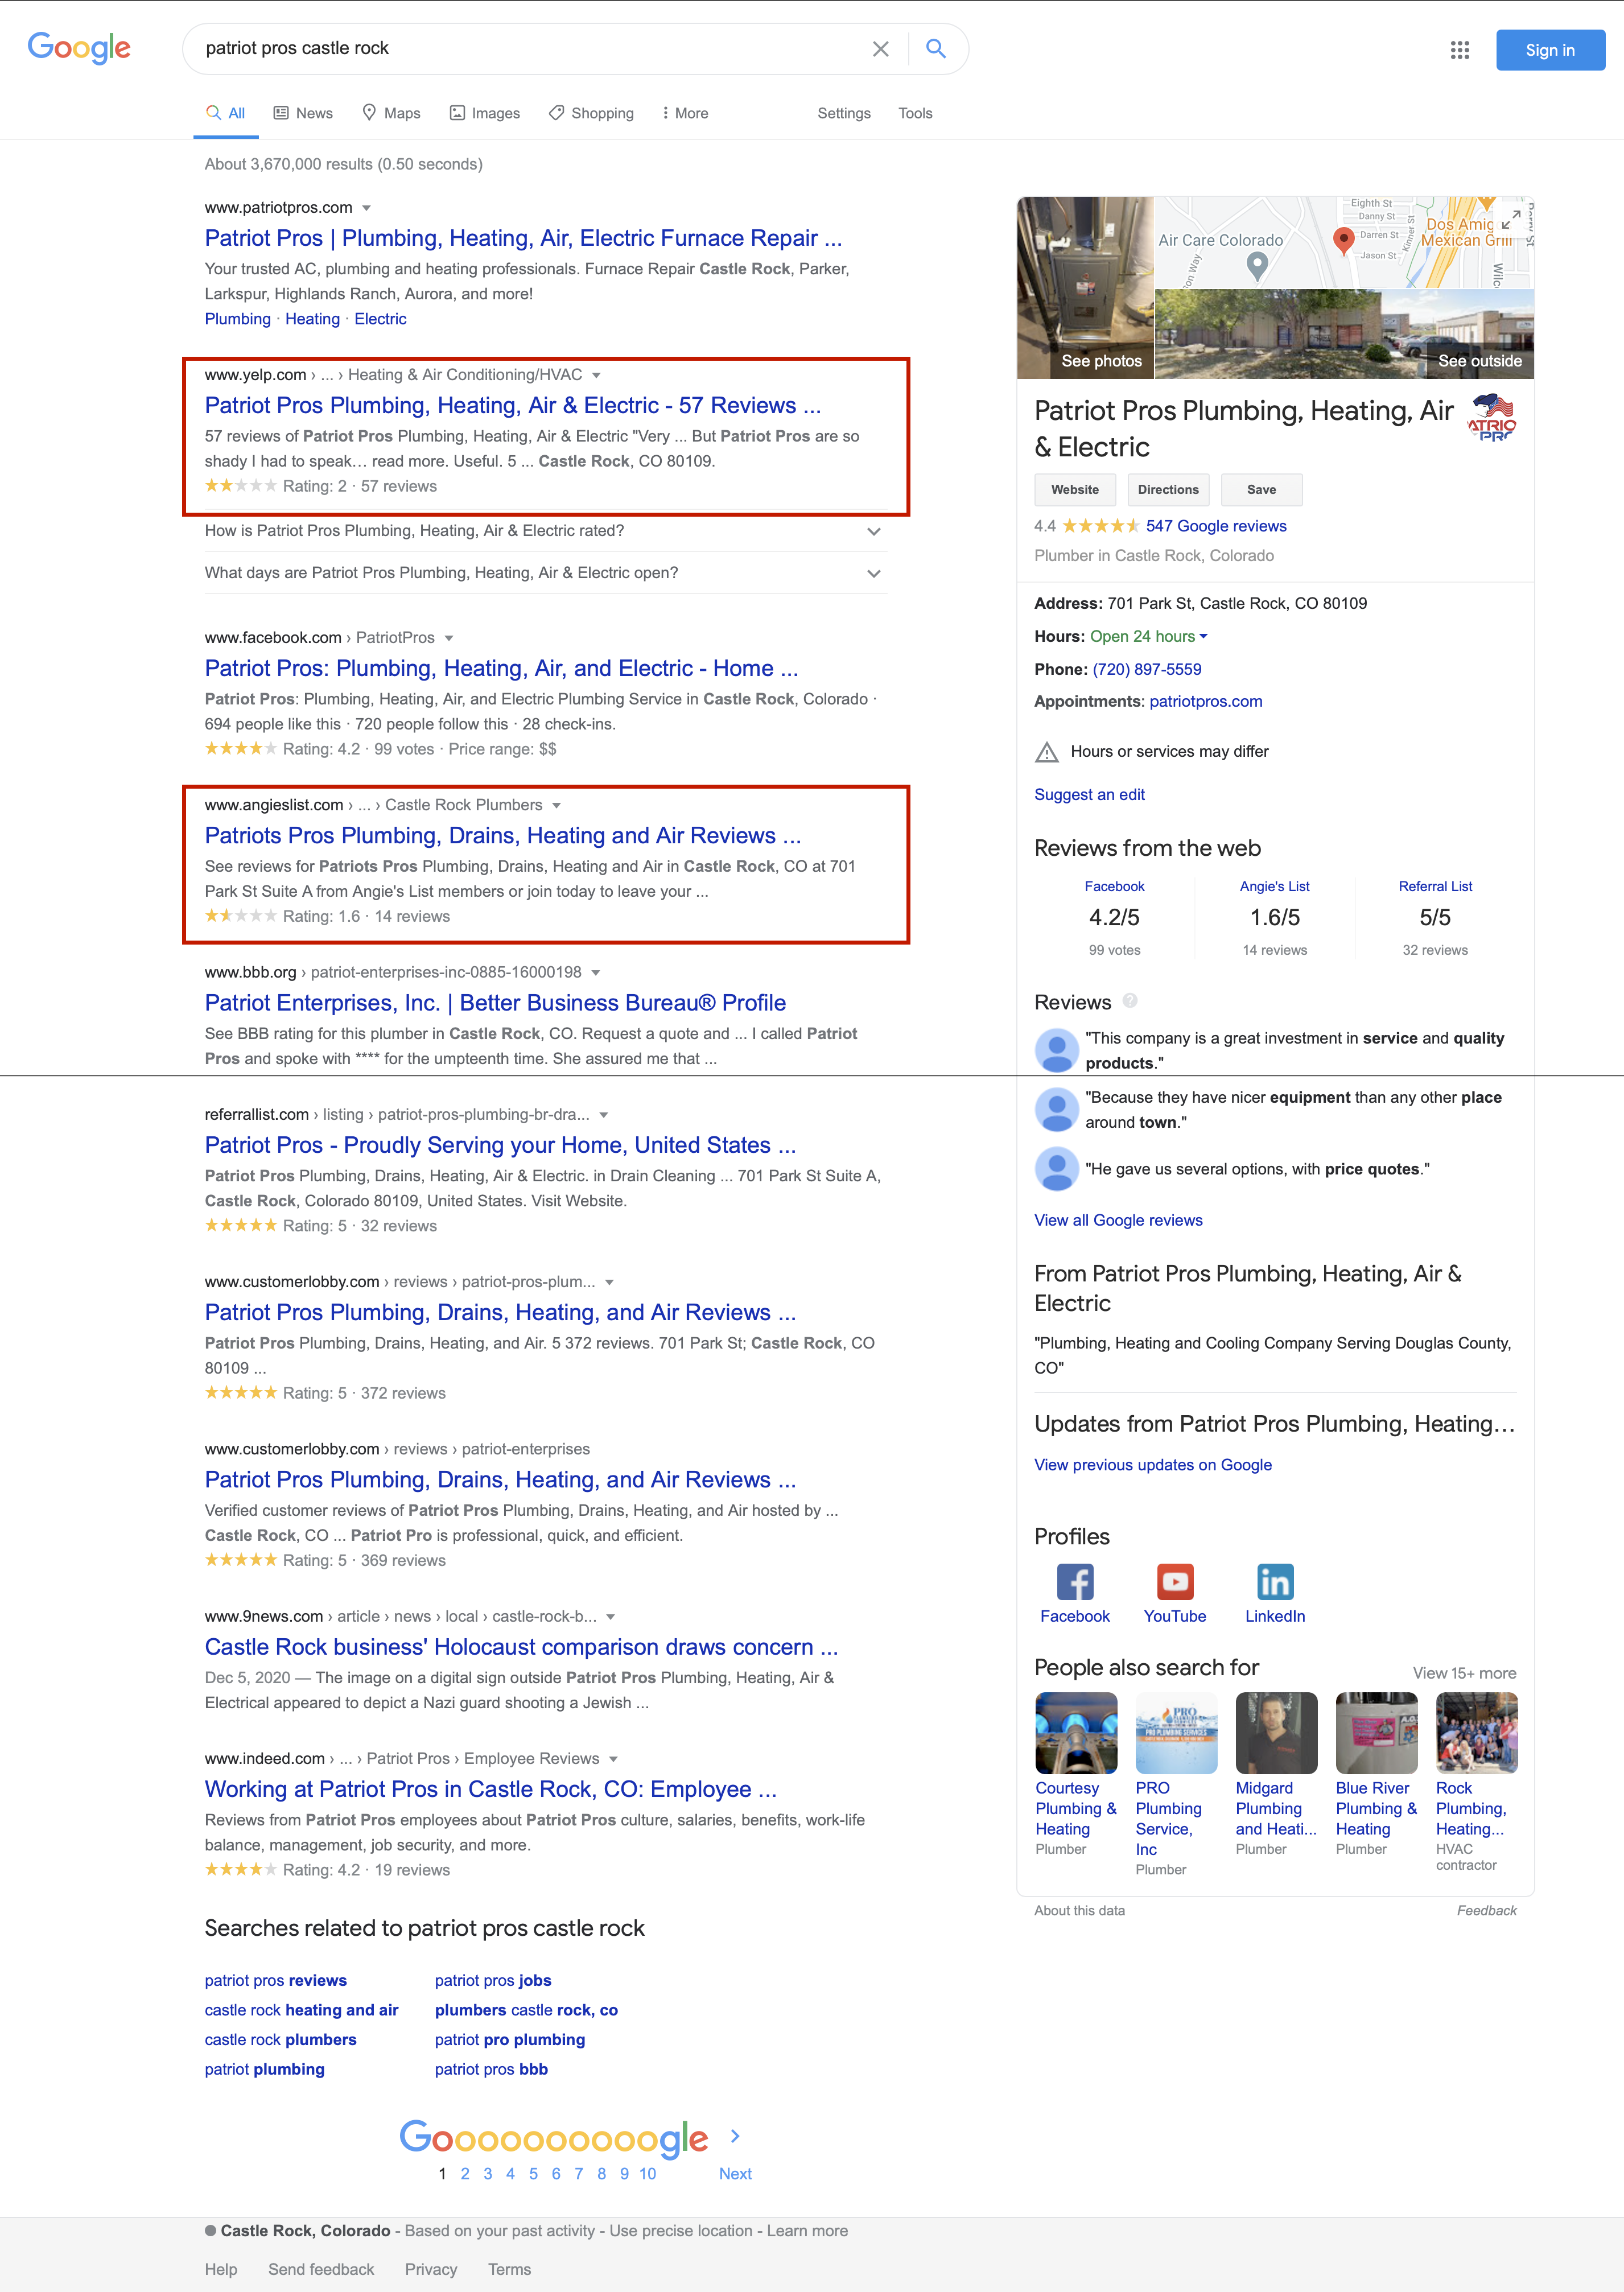1624x2292 pixels.
Task: Click the Reviews help question-mark icon
Action: pyautogui.click(x=1130, y=1001)
